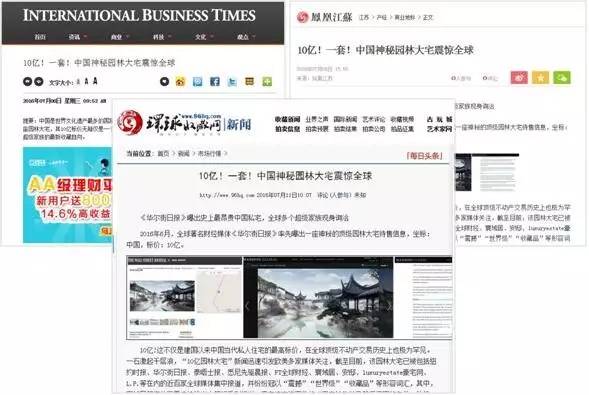Open 拍卖预展 in 环球收藏网 navigation

click(x=317, y=129)
